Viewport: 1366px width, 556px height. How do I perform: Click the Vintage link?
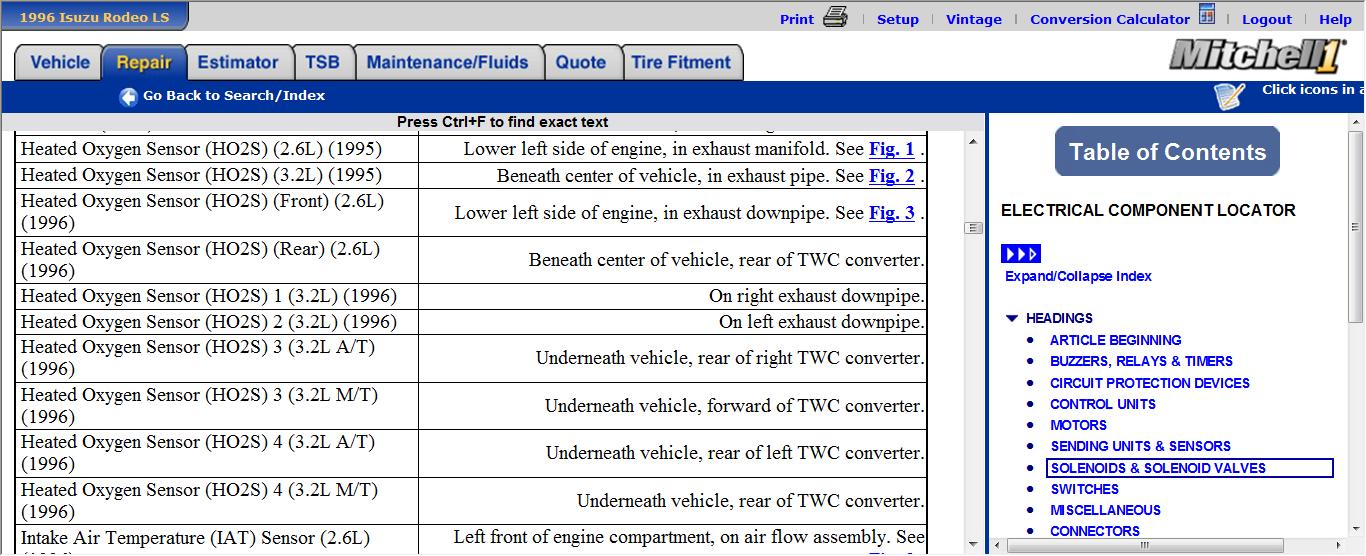coord(974,19)
